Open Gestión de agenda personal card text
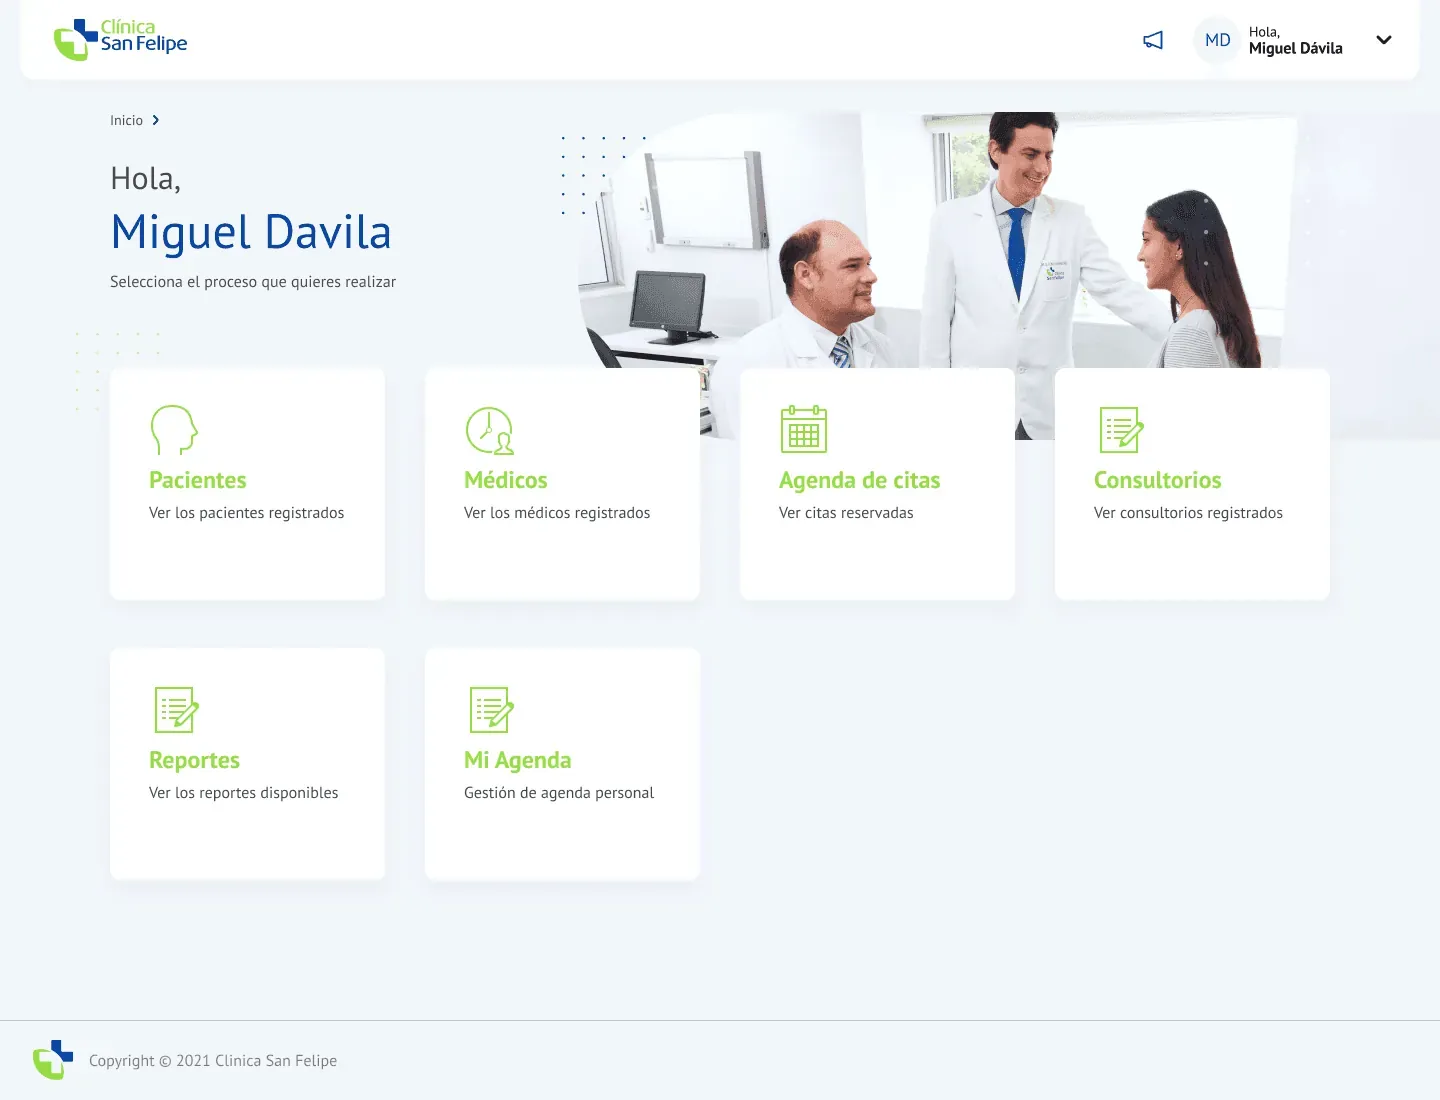The width and height of the screenshot is (1440, 1100). point(558,793)
